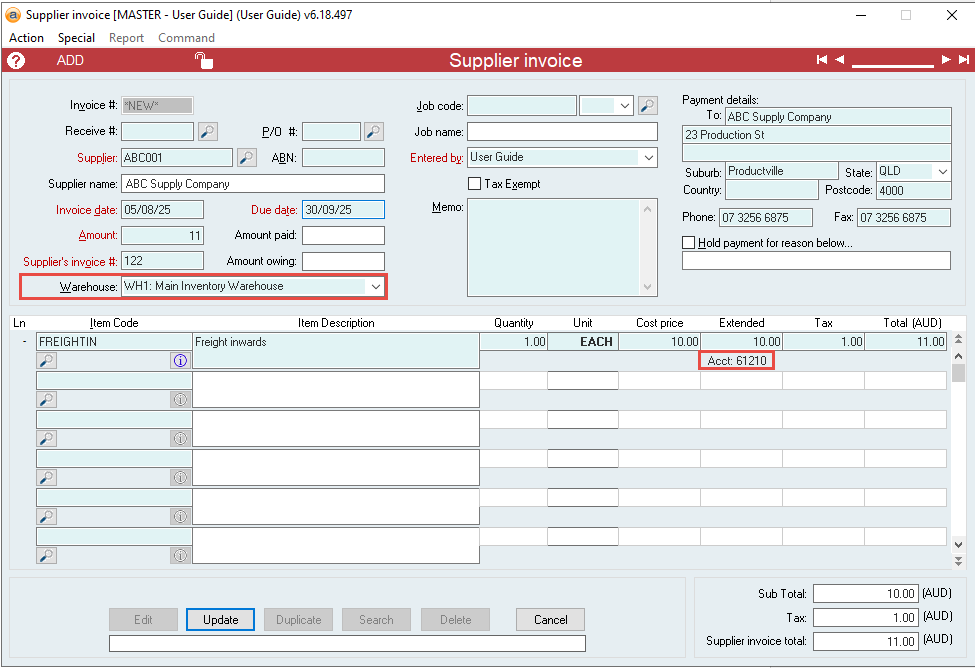975x668 pixels.
Task: Open the Supplier lookup magnifier
Action: [x=246, y=157]
